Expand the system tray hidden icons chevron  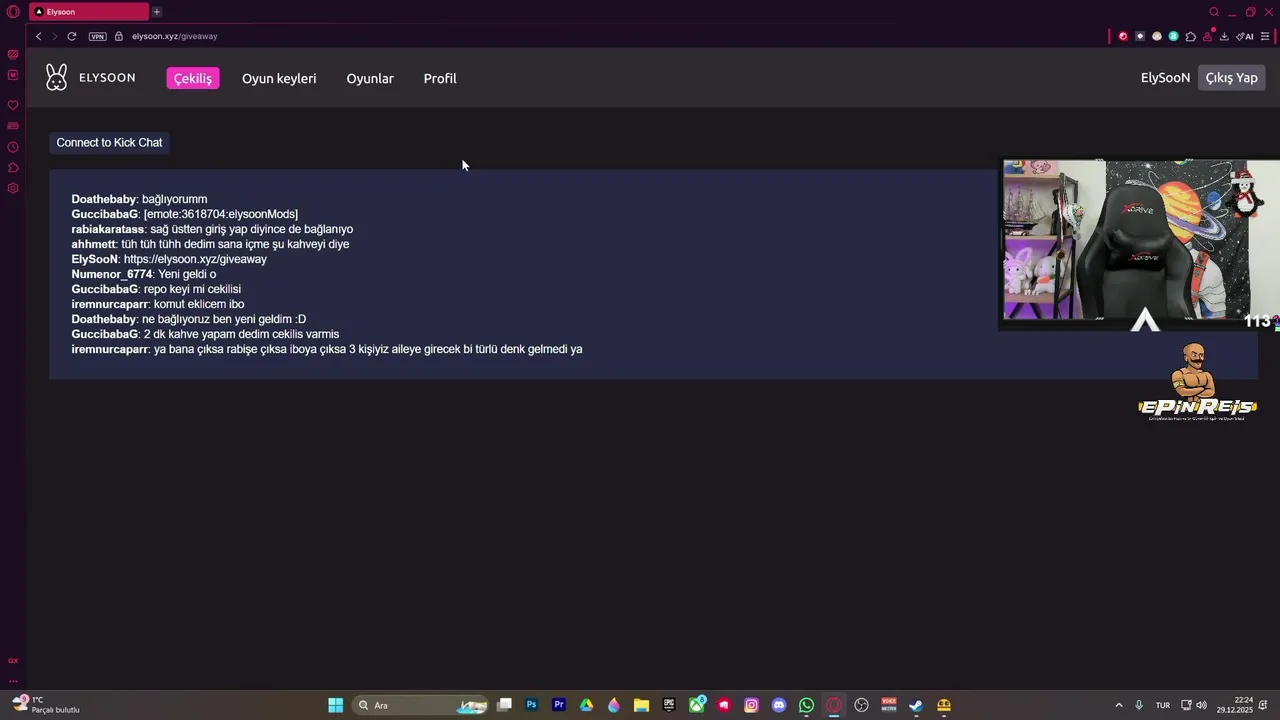point(1119,705)
